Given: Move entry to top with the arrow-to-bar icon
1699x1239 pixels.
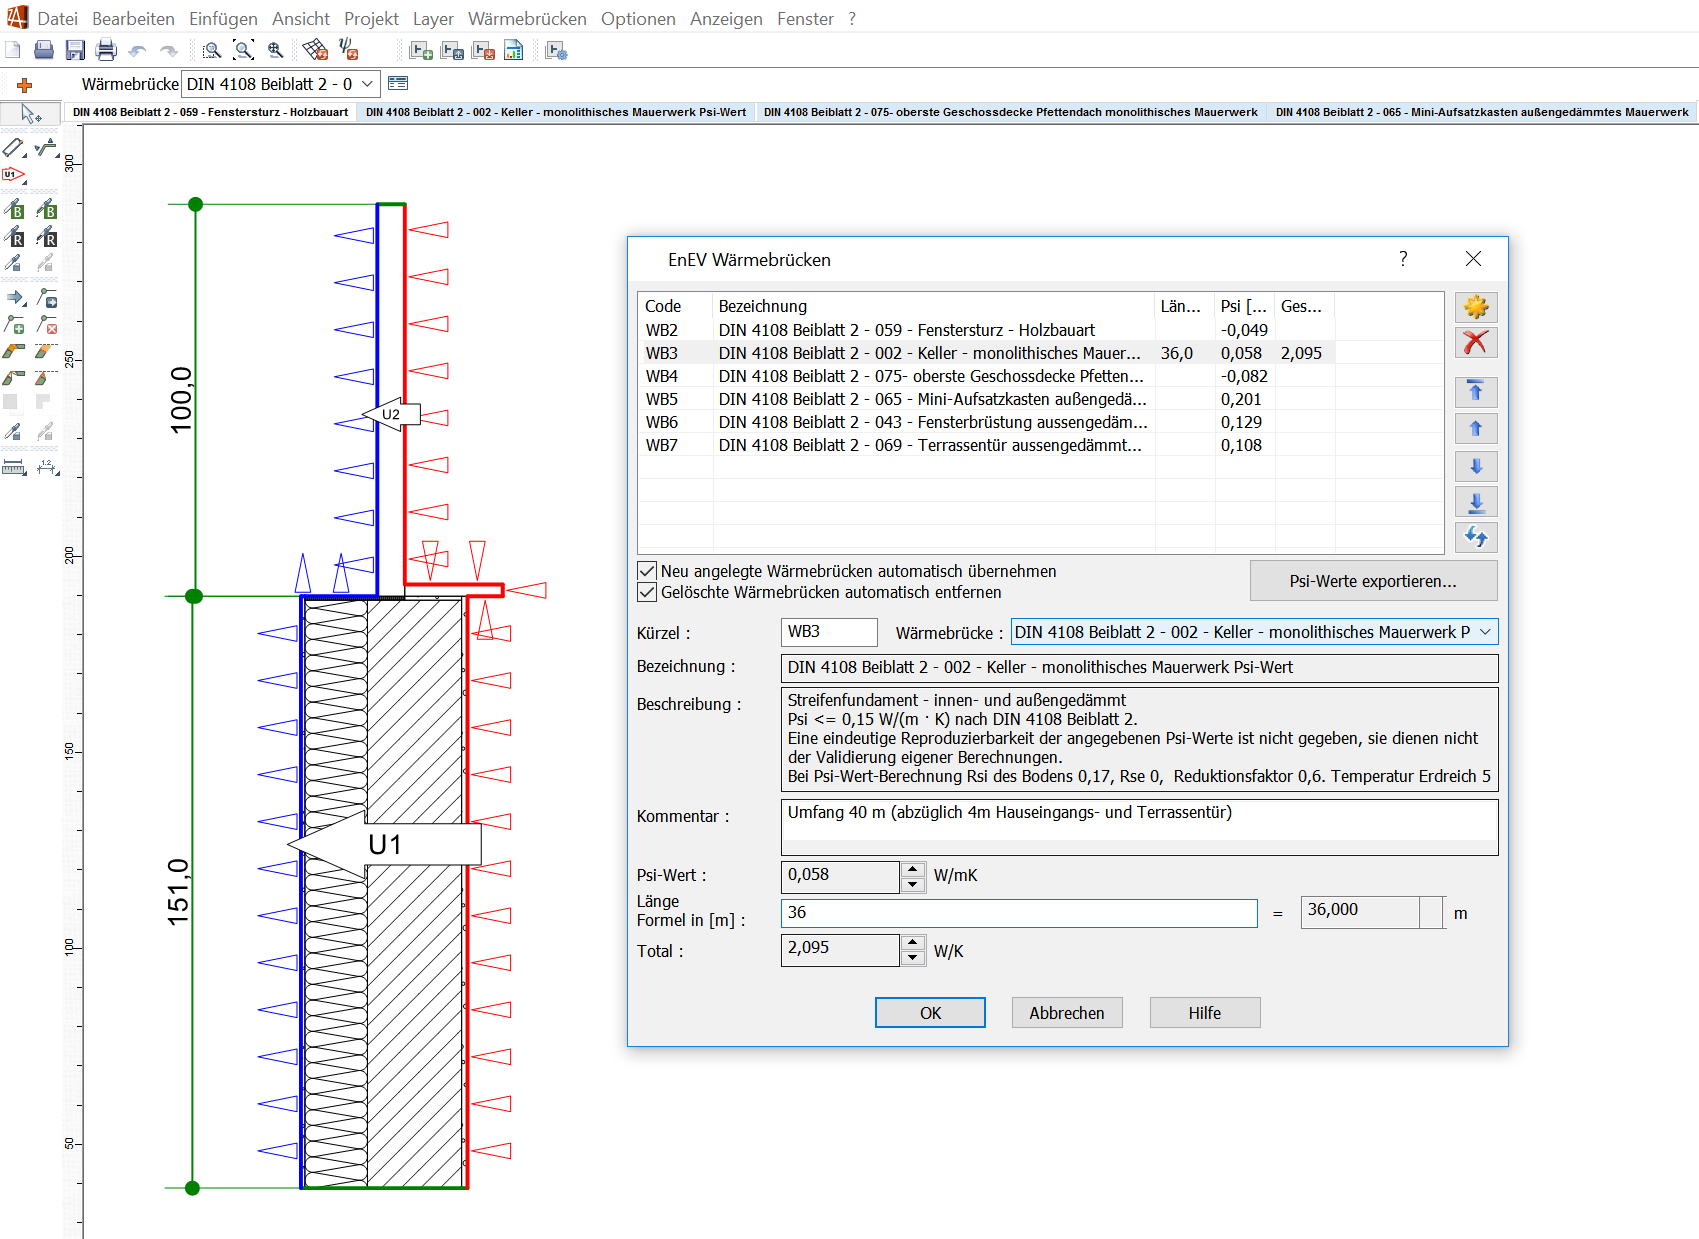Looking at the screenshot, I should click(1476, 391).
